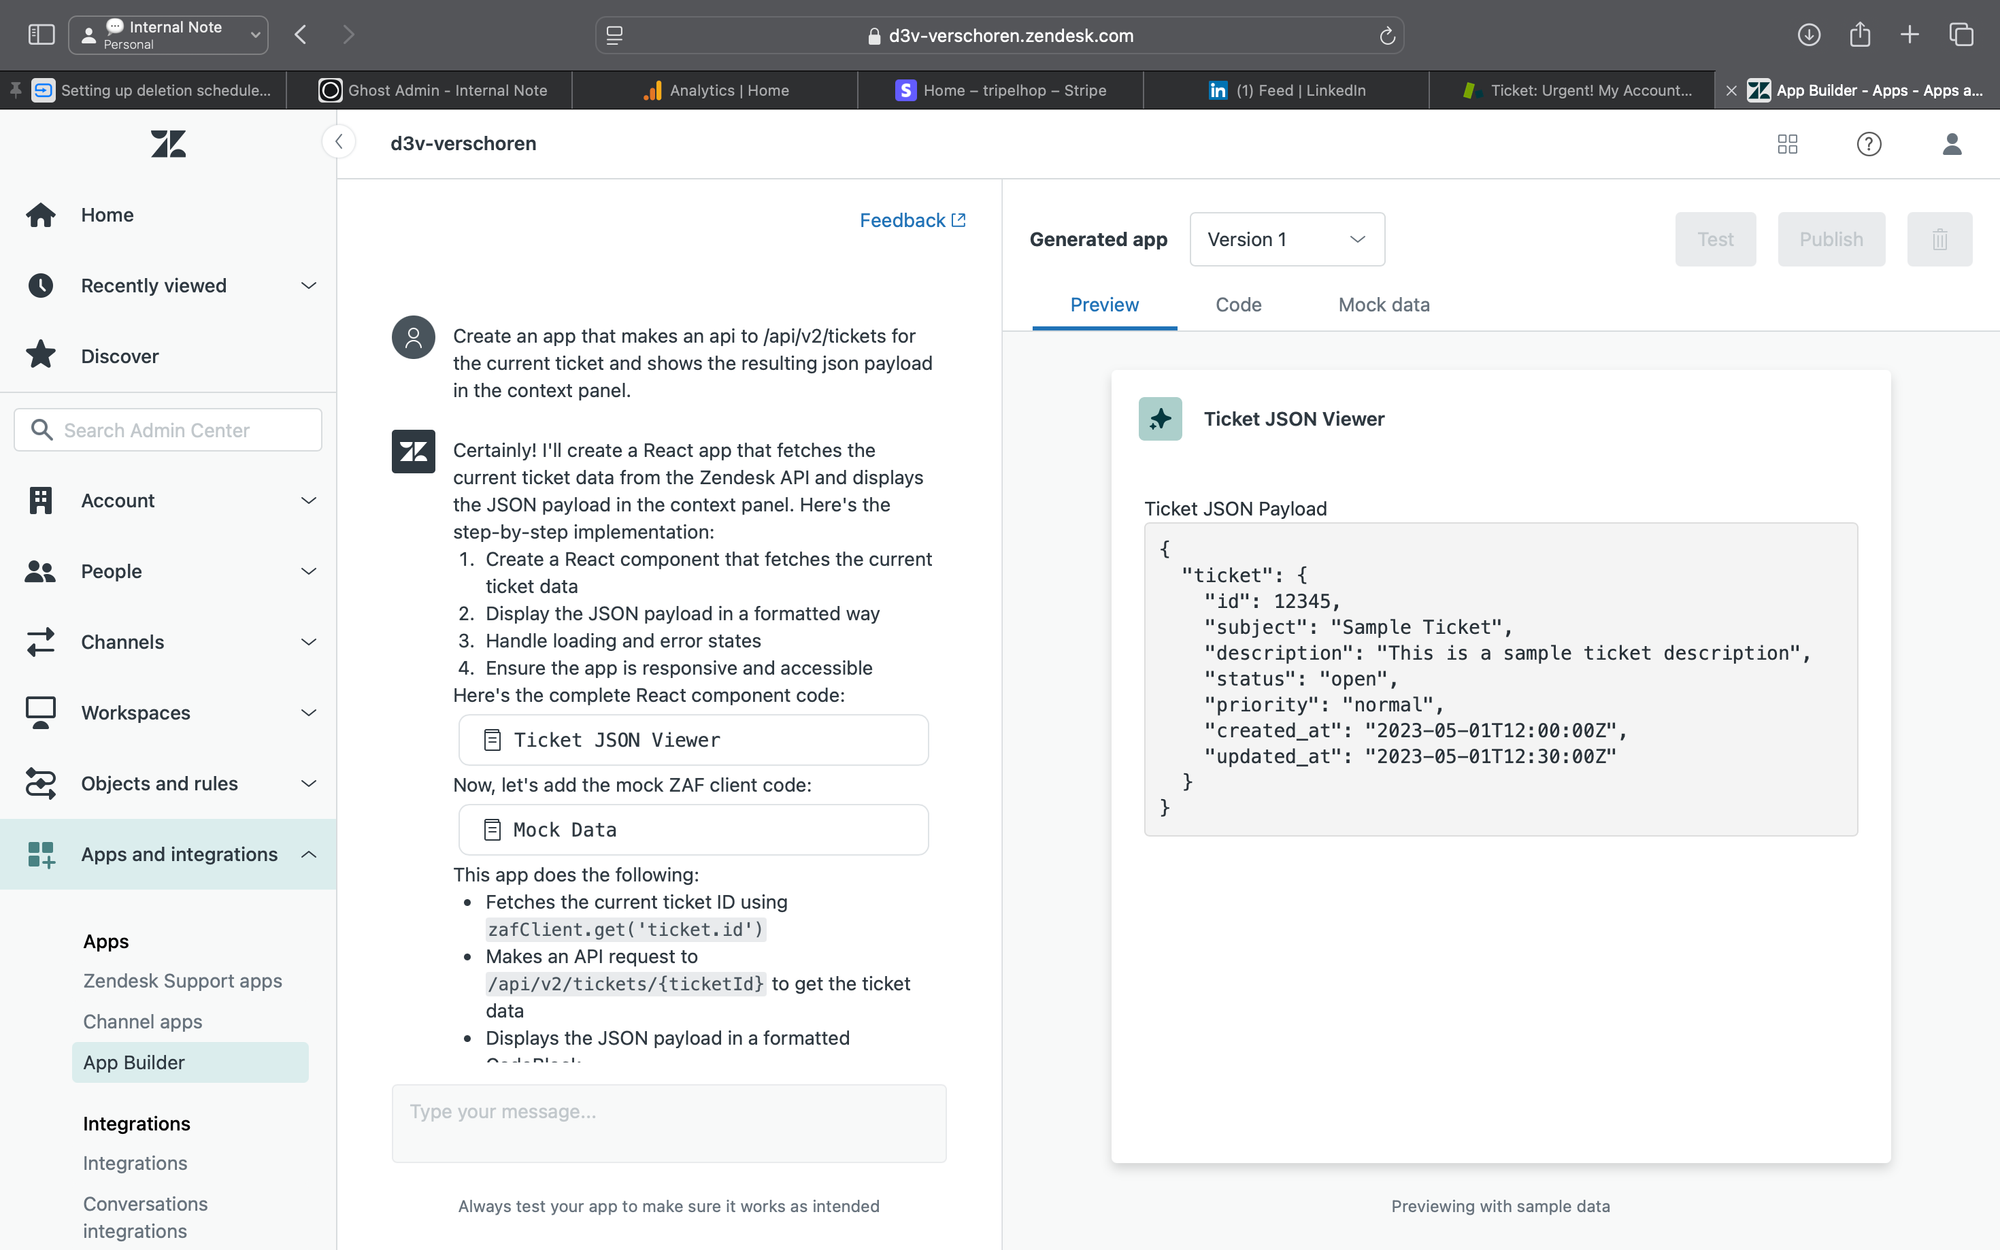Click the Home house icon
The image size is (2000, 1250).
[41, 215]
